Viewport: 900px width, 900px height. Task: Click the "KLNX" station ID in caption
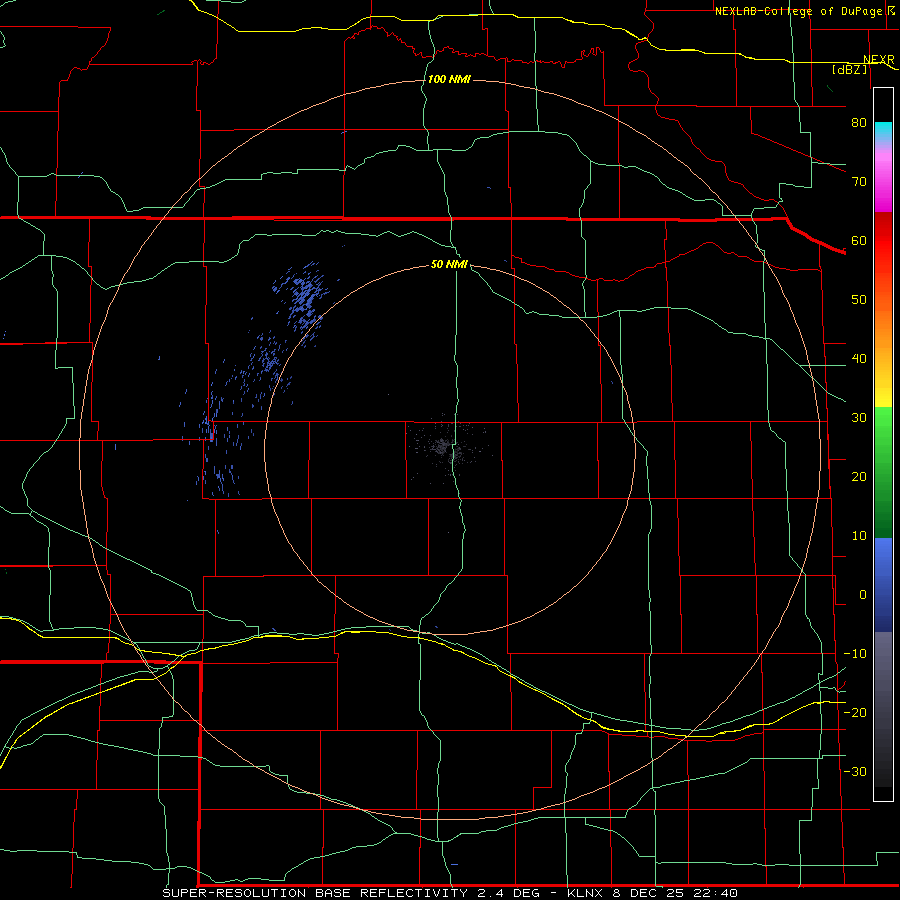click(x=587, y=893)
